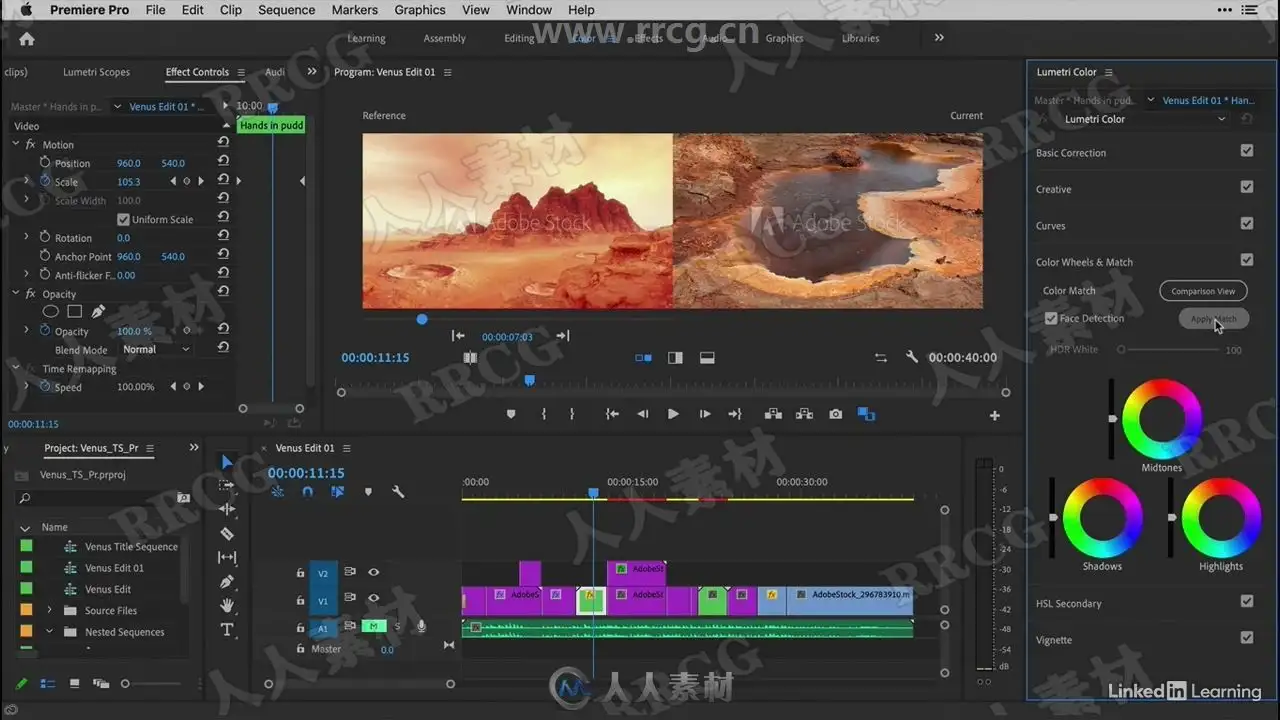Select the Hand tool

pyautogui.click(x=227, y=606)
